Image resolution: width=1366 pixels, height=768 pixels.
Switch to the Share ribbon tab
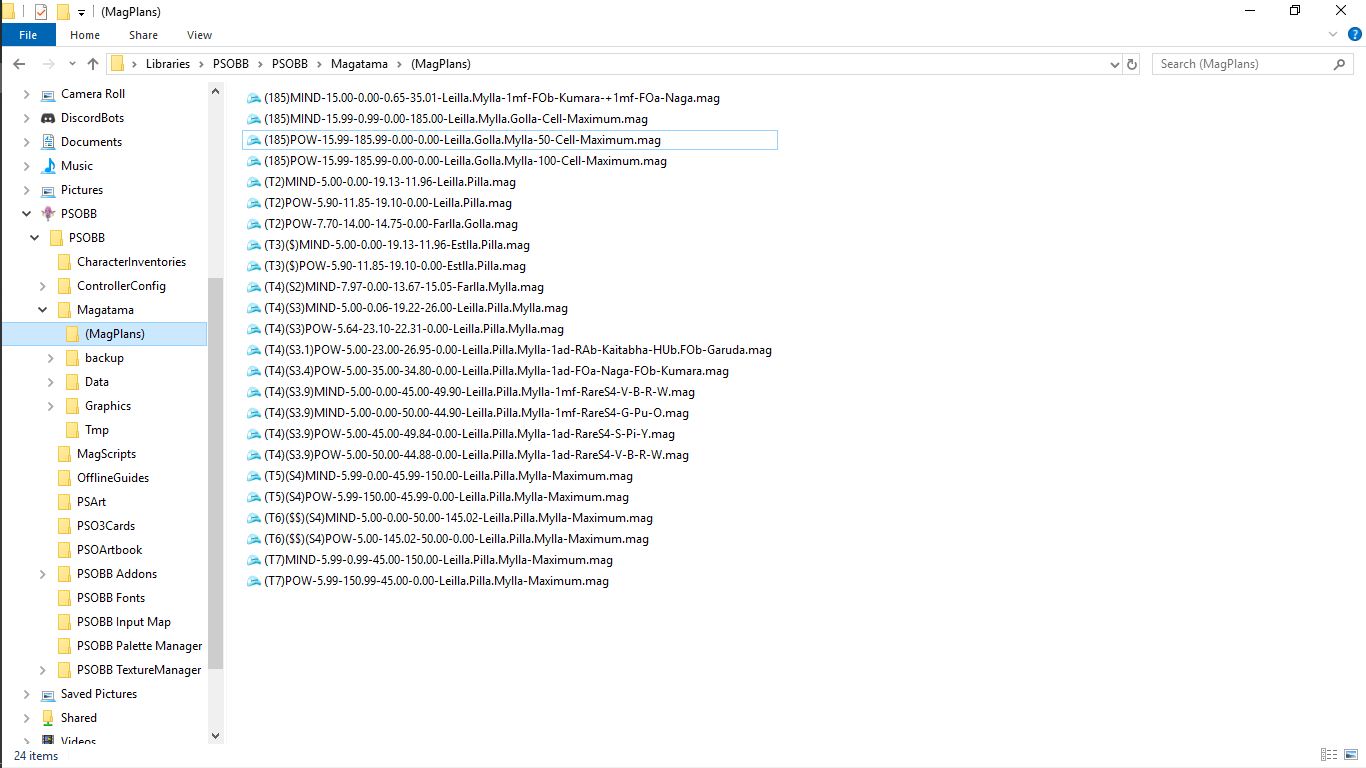143,35
